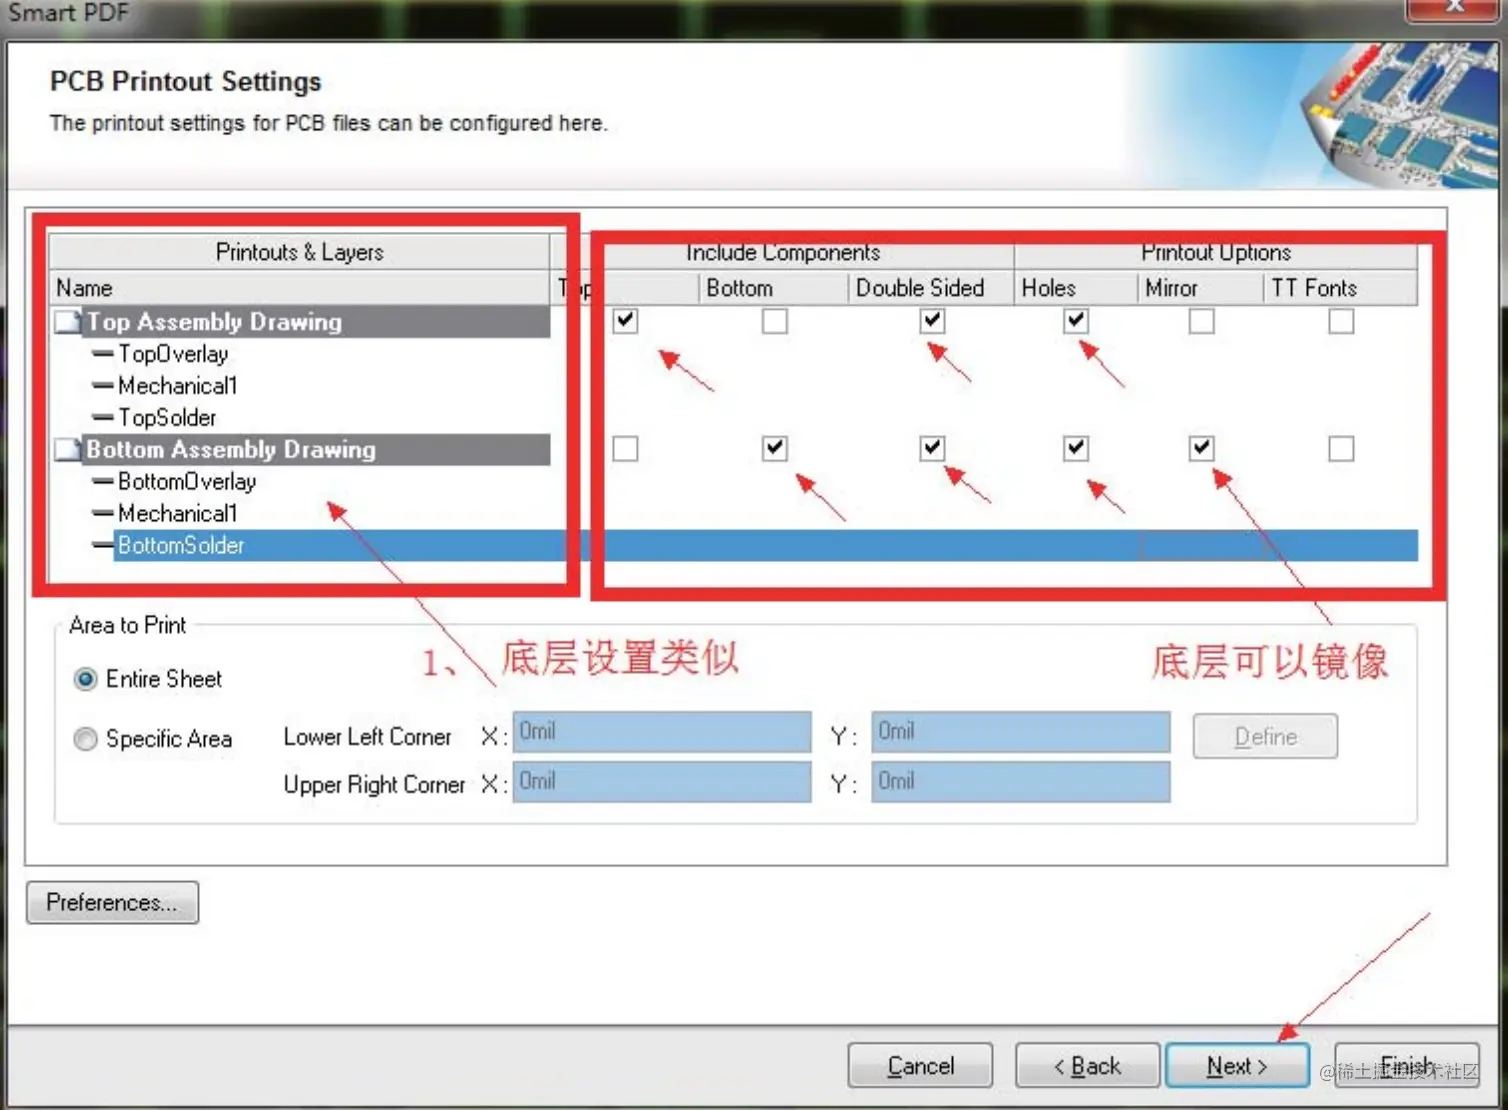Cancel the Smart PDF wizard
This screenshot has height=1110, width=1508.
coord(920,1066)
